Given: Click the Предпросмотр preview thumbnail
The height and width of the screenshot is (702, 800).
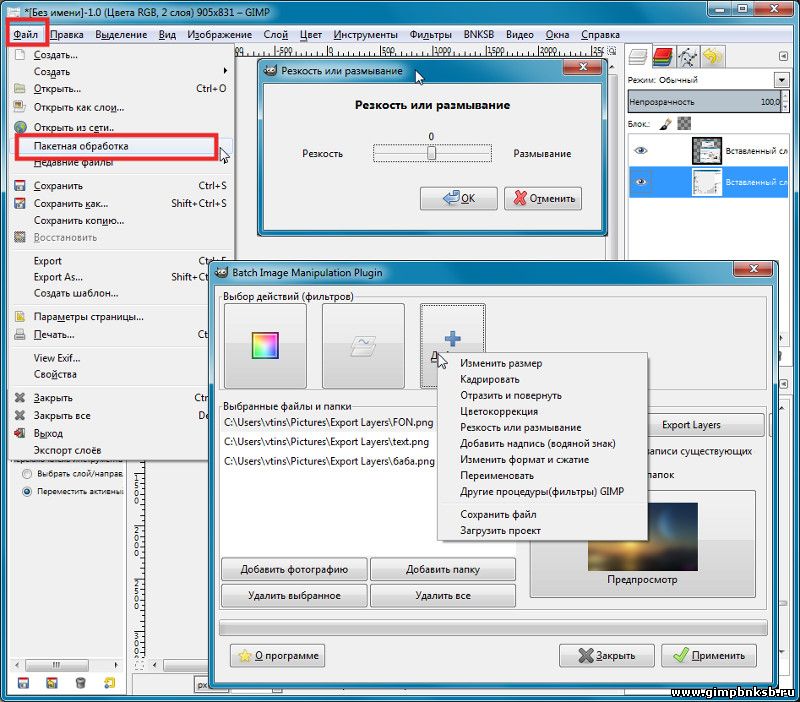Looking at the screenshot, I should [x=643, y=537].
